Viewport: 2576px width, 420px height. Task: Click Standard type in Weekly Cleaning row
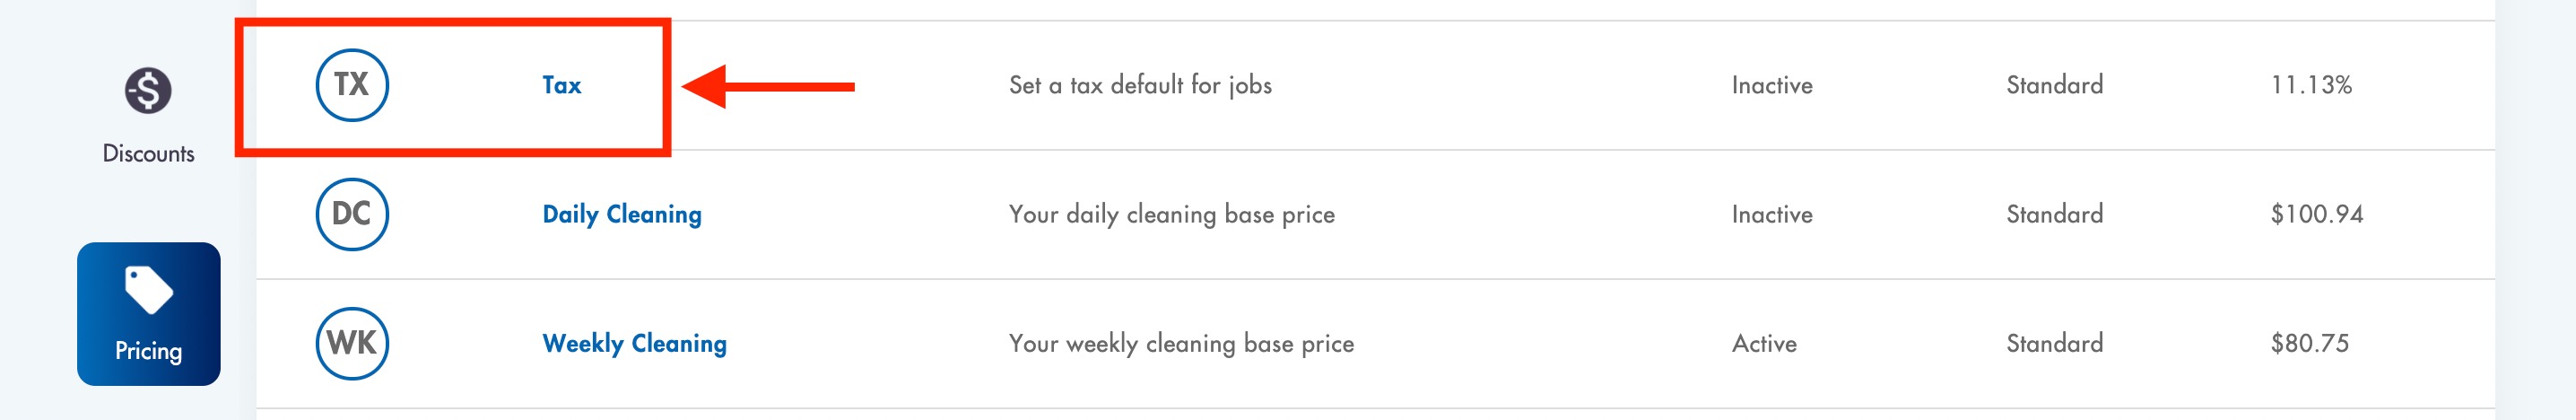(2054, 343)
